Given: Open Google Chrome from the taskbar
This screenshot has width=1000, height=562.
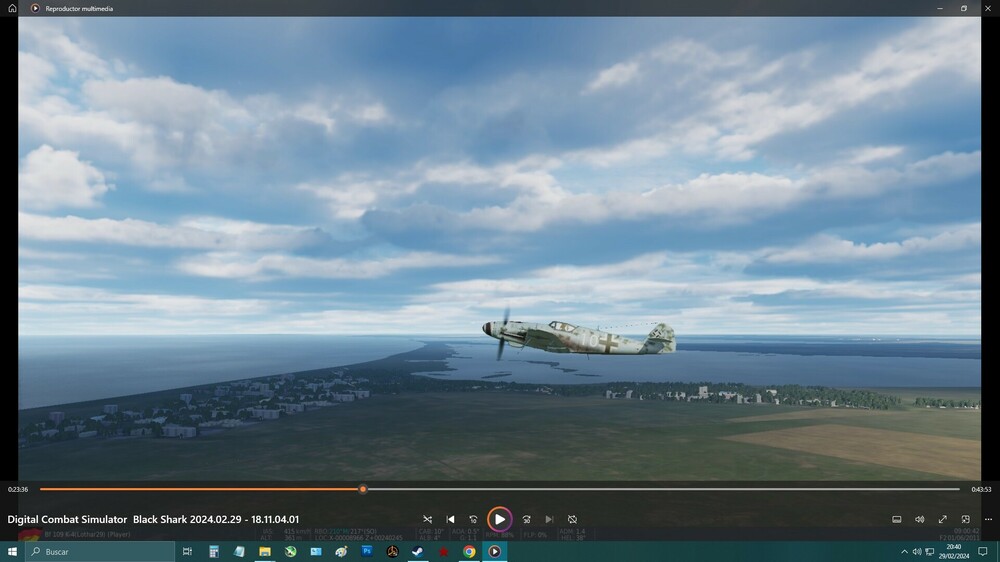Looking at the screenshot, I should tap(469, 551).
